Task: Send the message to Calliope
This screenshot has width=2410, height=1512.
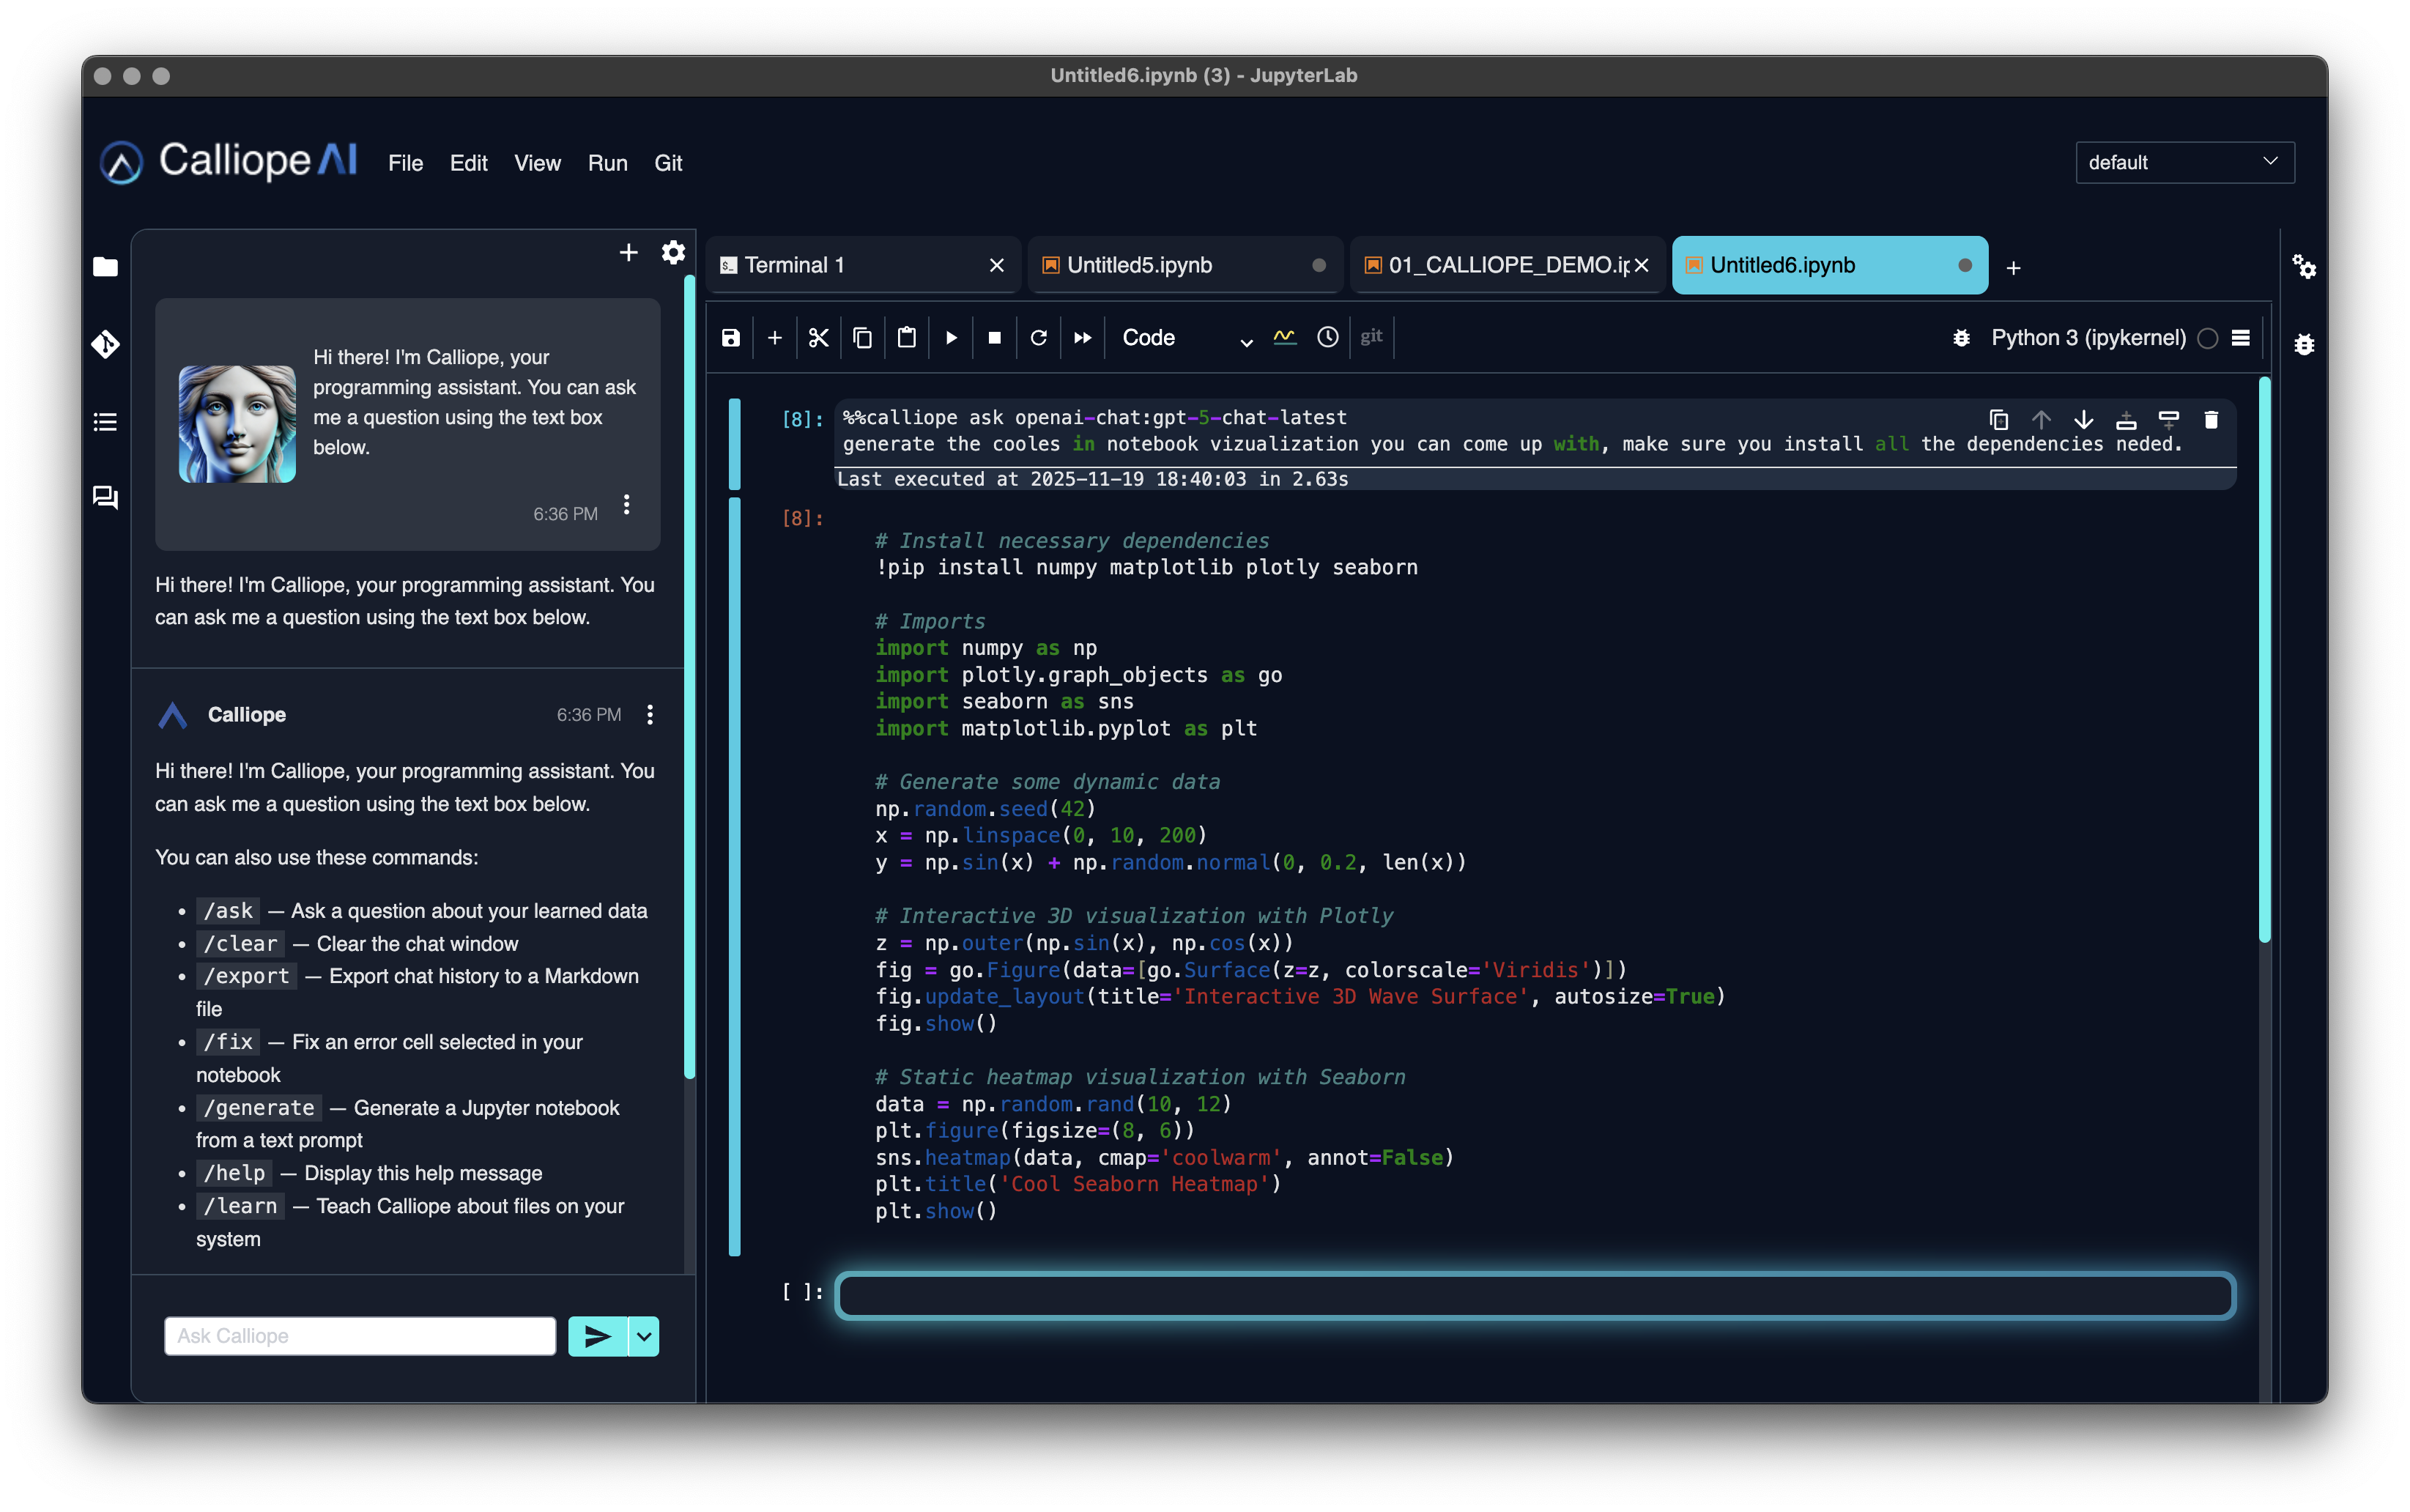Action: pos(597,1336)
